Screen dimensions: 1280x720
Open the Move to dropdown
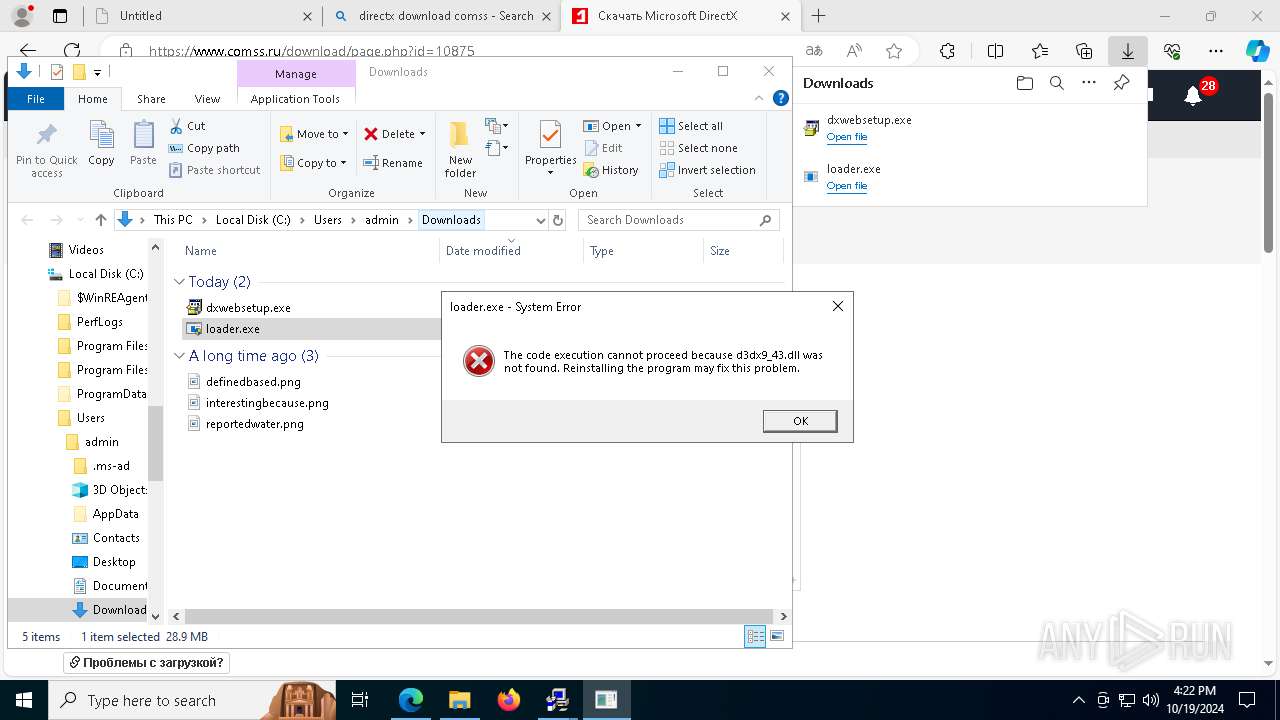(314, 134)
